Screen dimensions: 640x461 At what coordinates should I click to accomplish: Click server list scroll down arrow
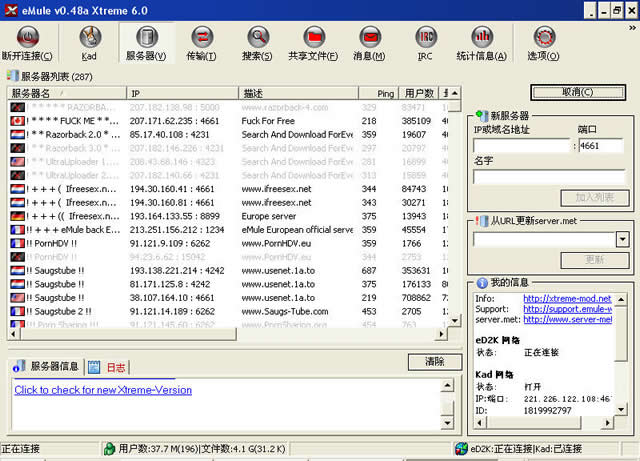pos(455,321)
